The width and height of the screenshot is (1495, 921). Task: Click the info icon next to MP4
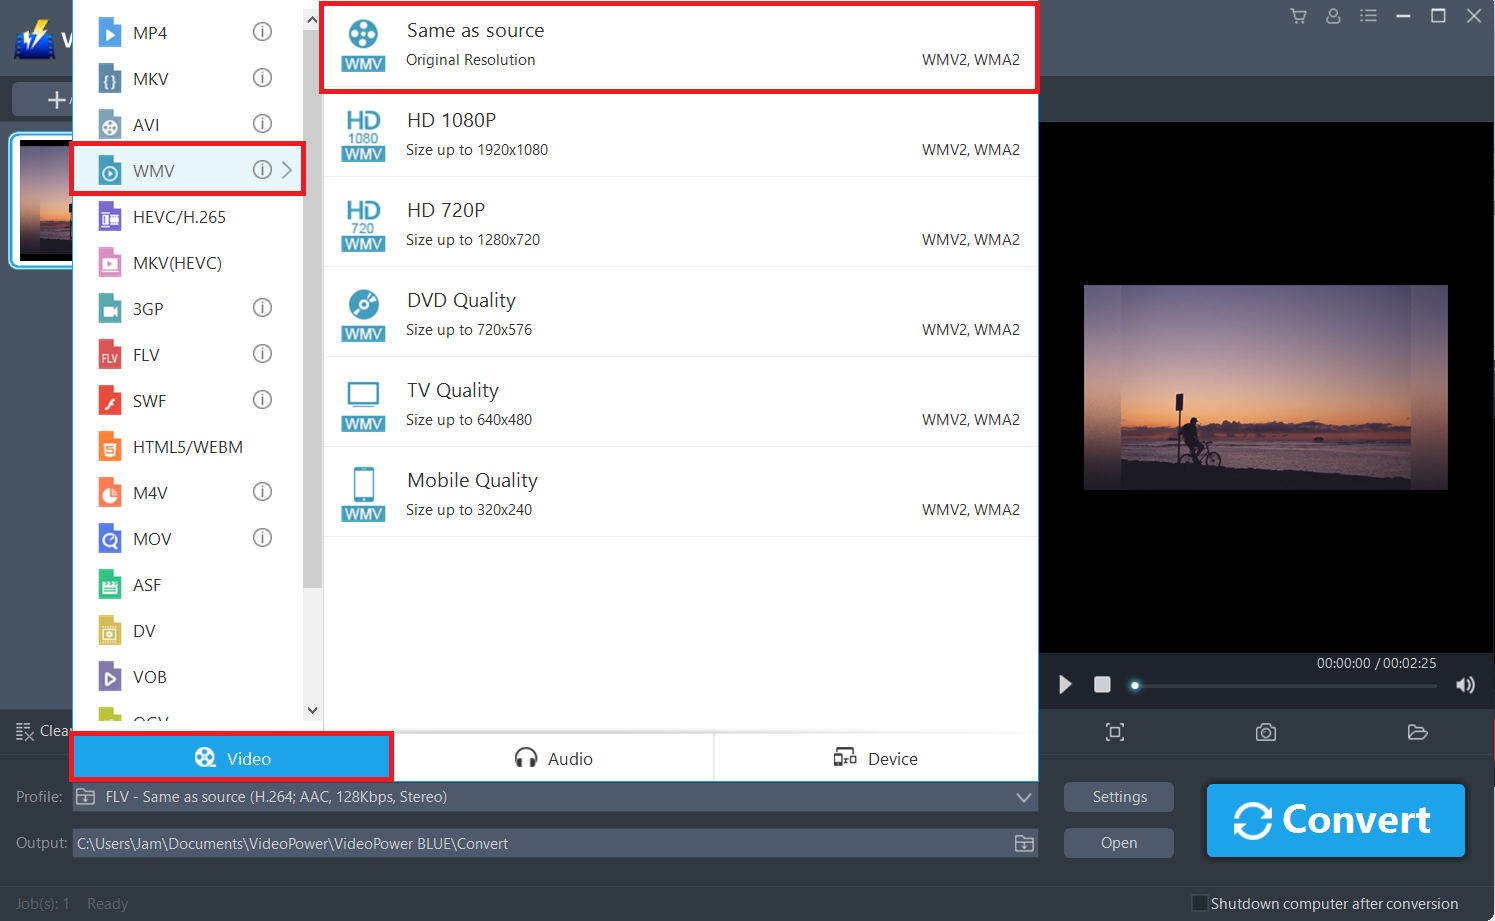click(262, 32)
